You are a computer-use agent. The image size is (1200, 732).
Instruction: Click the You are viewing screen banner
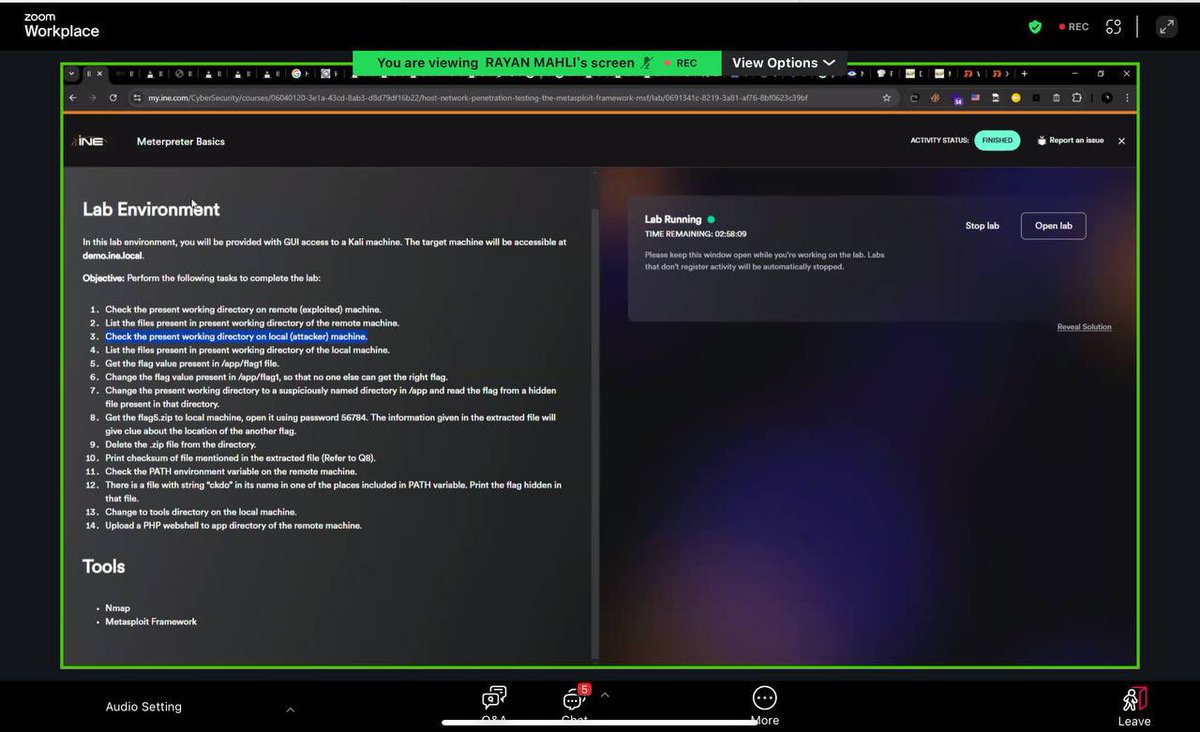537,62
